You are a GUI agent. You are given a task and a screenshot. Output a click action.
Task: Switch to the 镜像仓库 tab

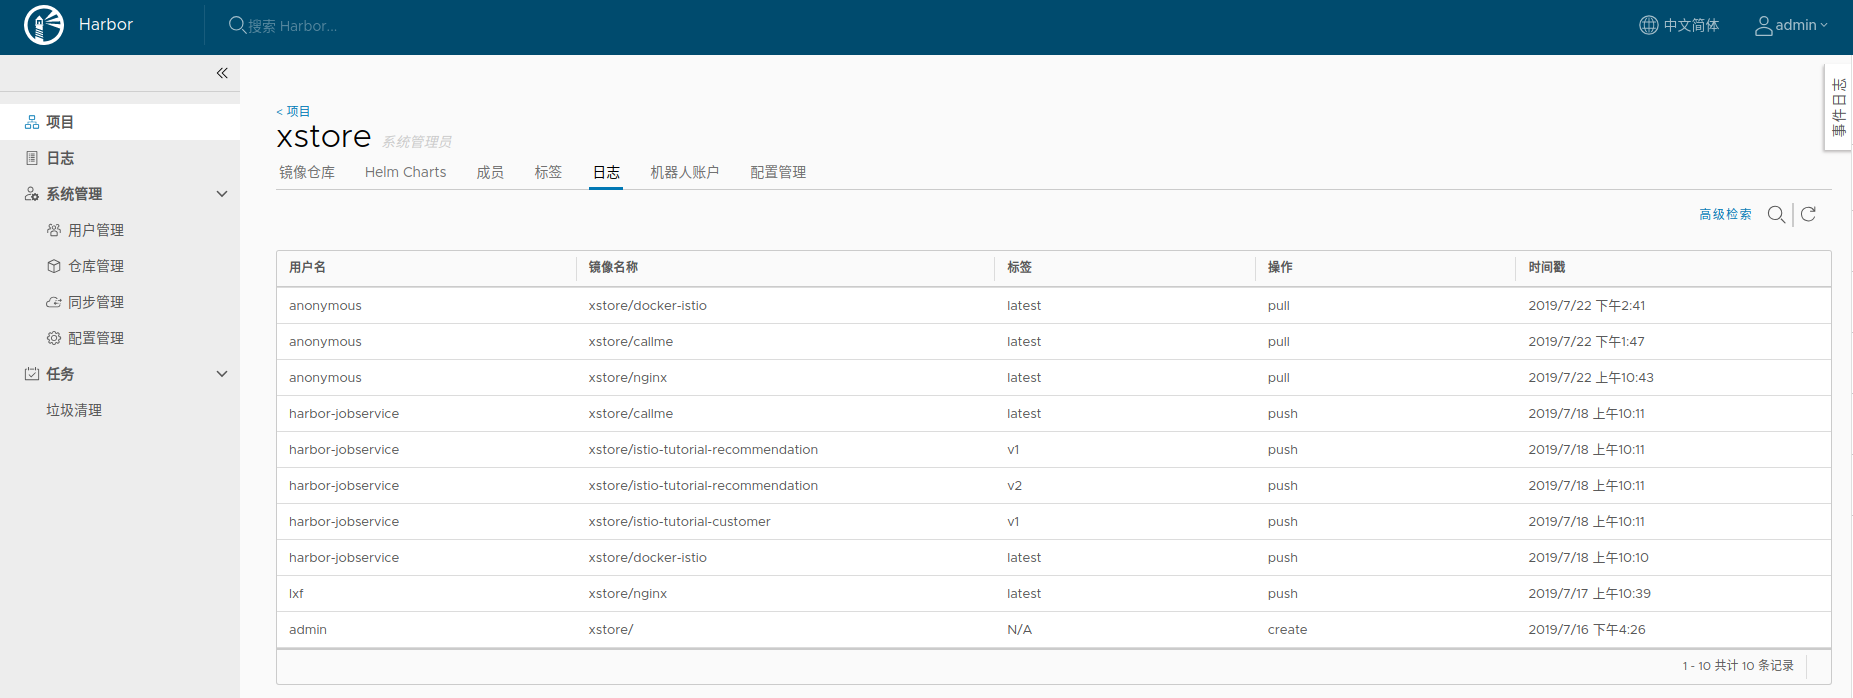[x=307, y=172]
